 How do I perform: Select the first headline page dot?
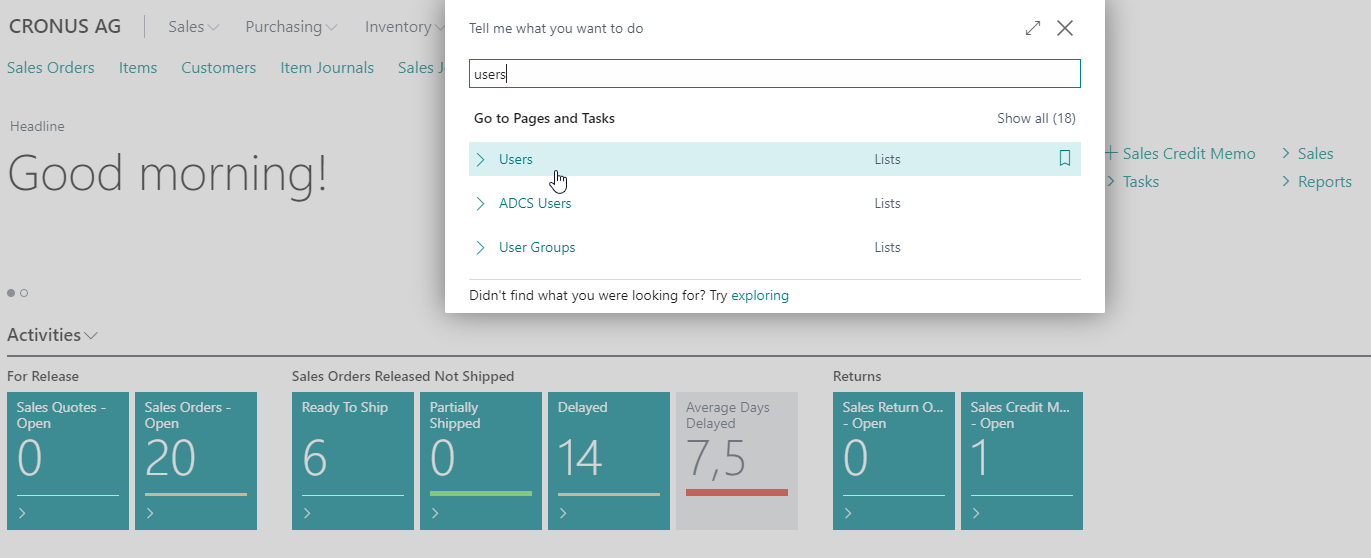point(11,293)
